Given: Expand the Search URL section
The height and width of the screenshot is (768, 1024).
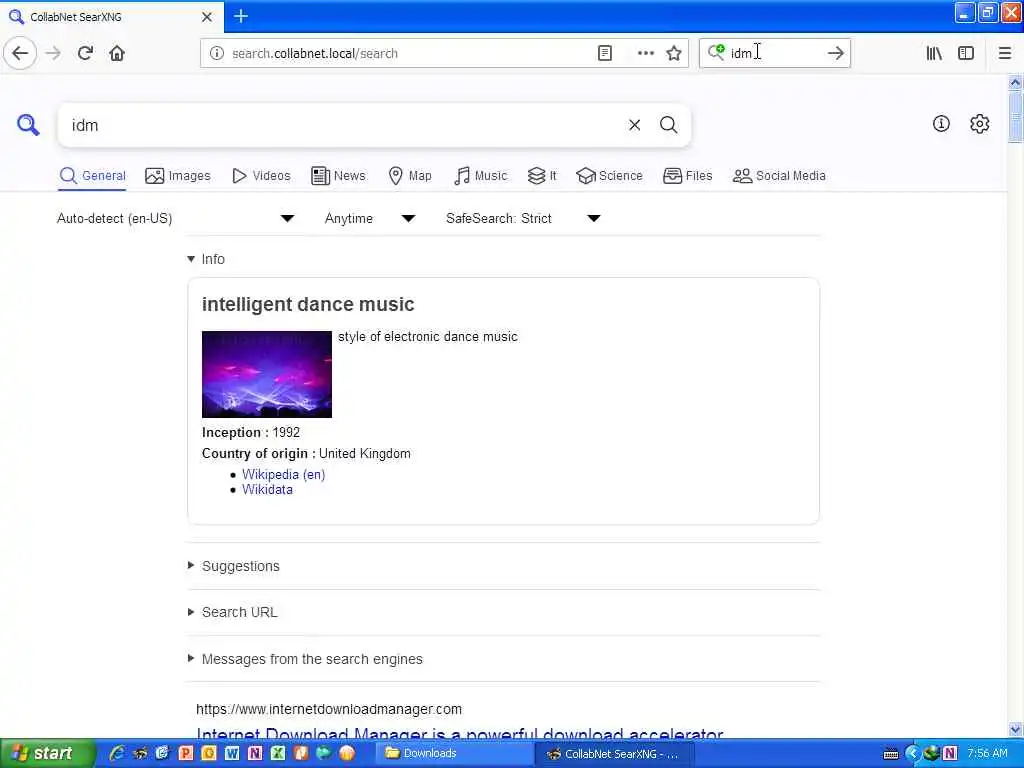Looking at the screenshot, I should click(x=232, y=613).
